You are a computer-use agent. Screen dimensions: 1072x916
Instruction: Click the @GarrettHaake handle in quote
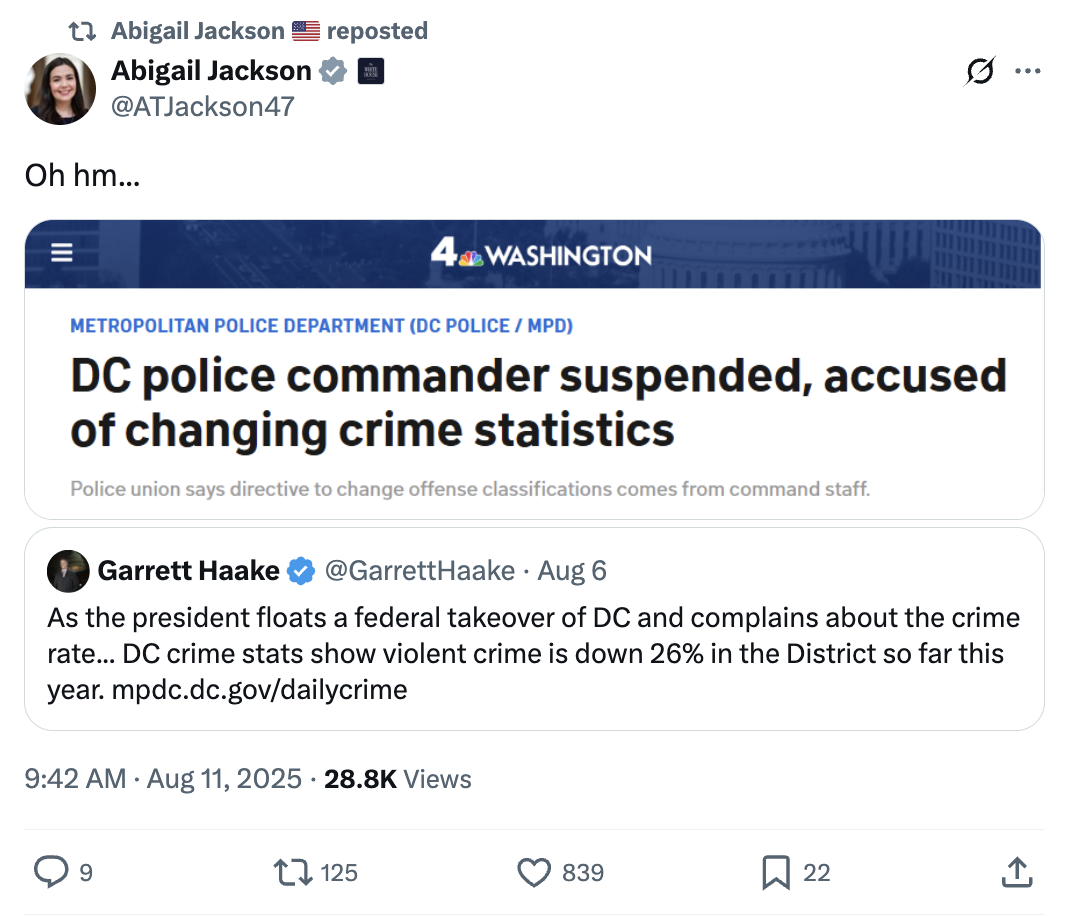(420, 571)
